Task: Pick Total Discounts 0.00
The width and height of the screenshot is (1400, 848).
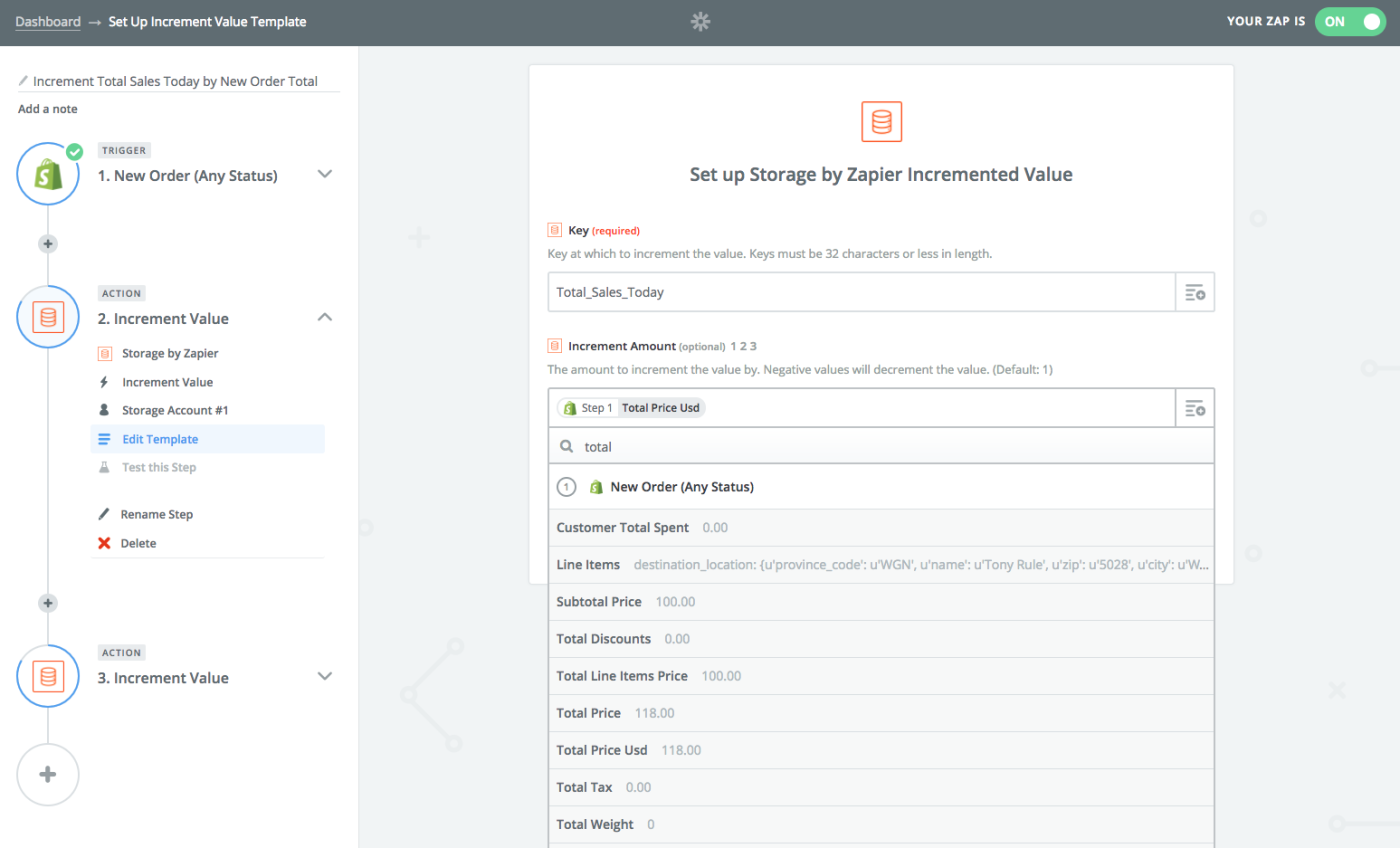Action: (881, 639)
